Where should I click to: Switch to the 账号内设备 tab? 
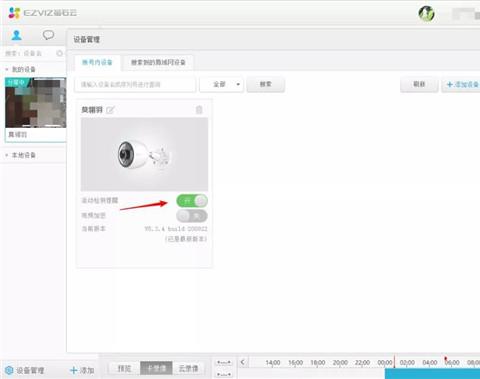click(x=97, y=62)
